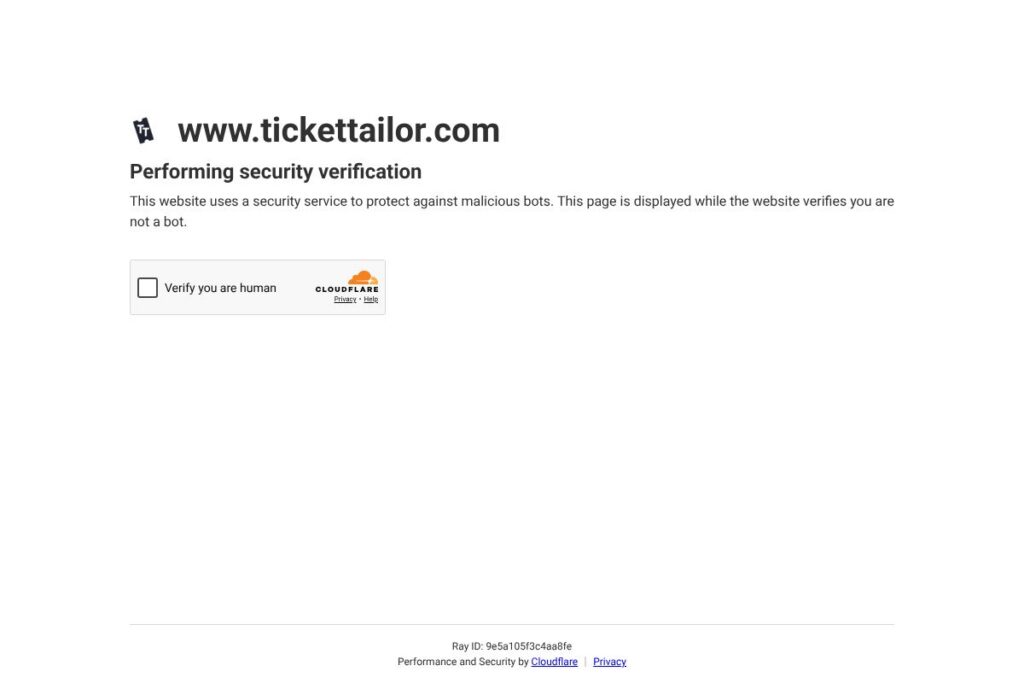Click the CLOUDFLARE wordmark in the widget
Screen dimensions: 1024x683
click(x=347, y=289)
